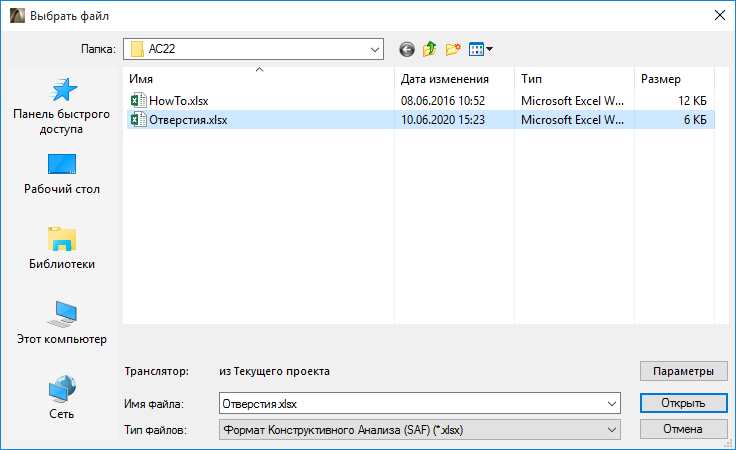This screenshot has height=450, width=736.
Task: Open Библиотеки in sidebar
Action: pos(62,250)
